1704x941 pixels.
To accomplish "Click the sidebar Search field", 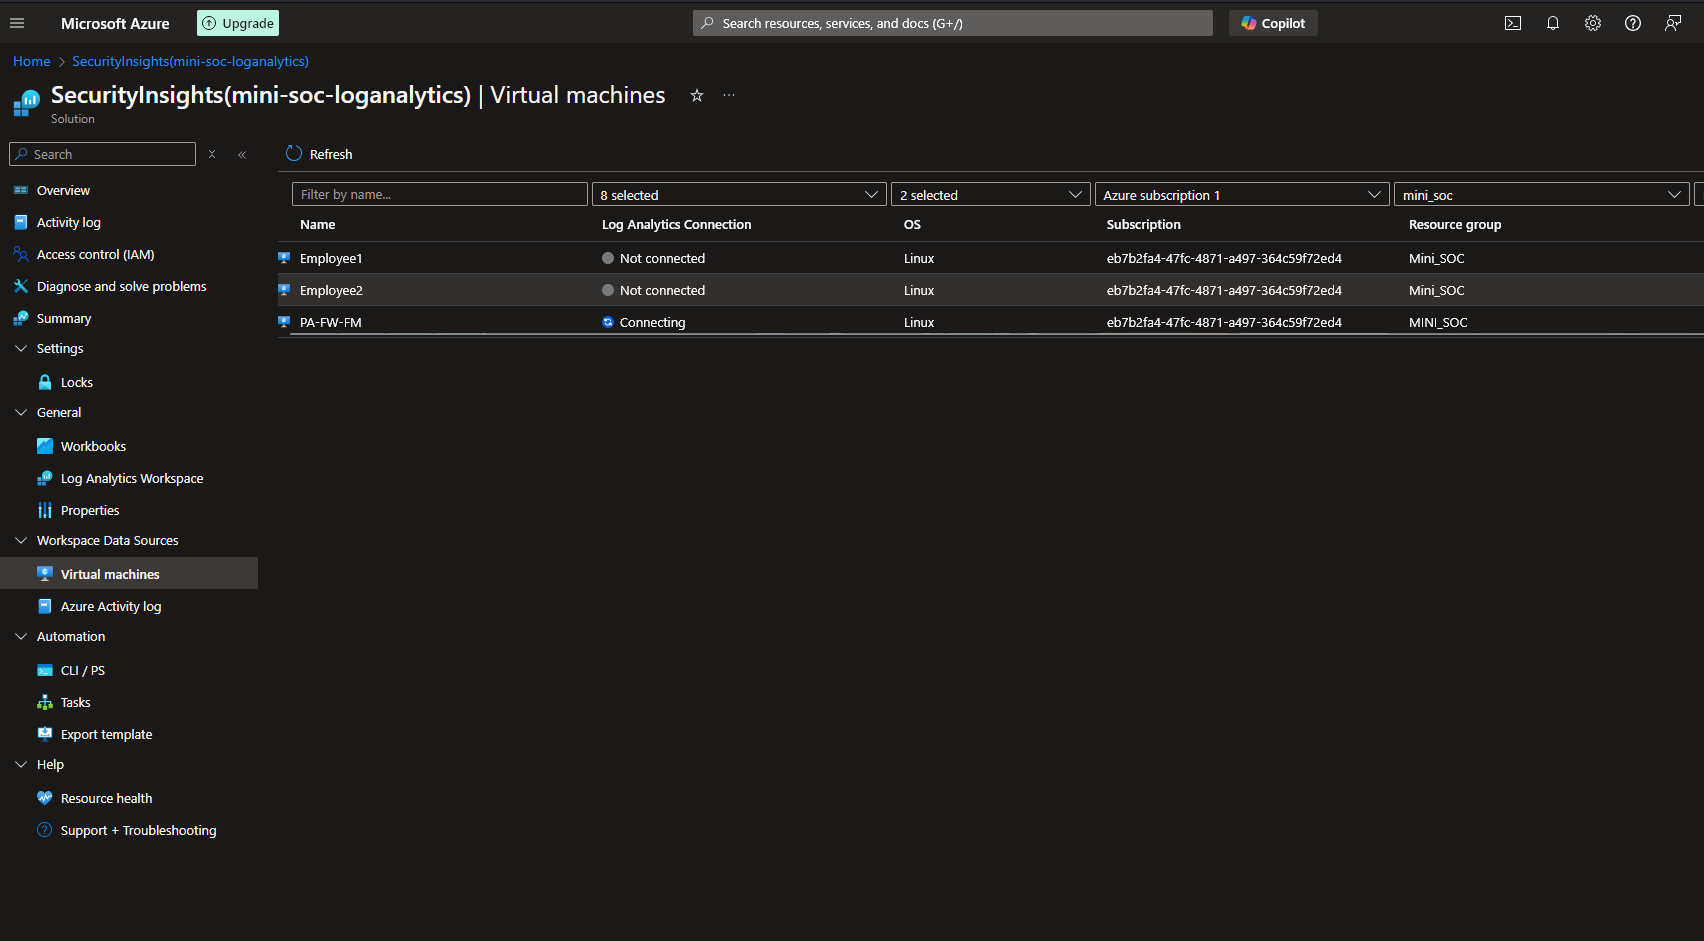I will point(102,154).
